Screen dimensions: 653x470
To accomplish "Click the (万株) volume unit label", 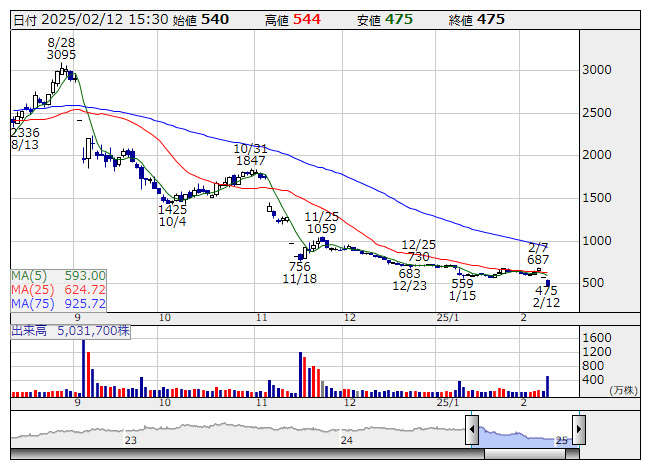I will (623, 390).
